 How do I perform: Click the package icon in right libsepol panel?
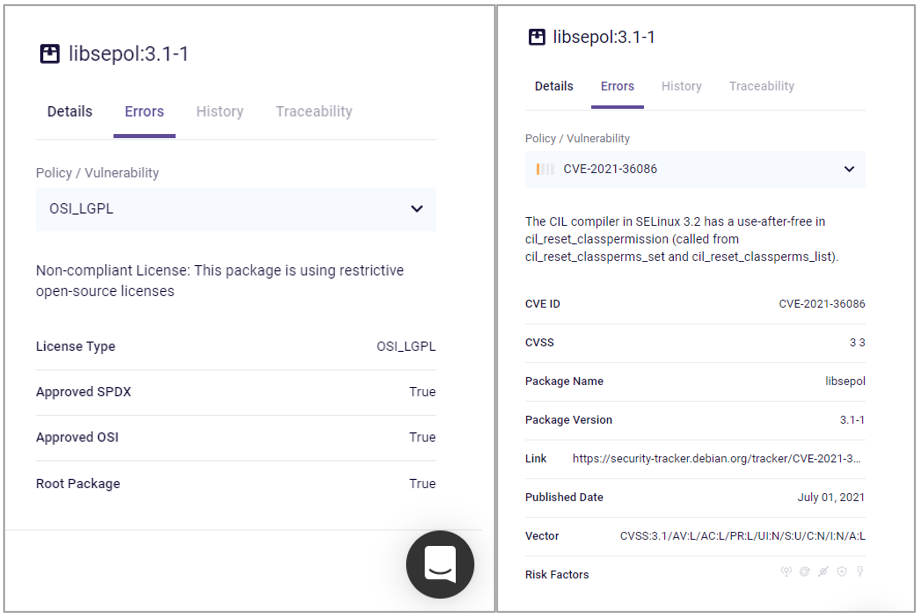click(537, 37)
